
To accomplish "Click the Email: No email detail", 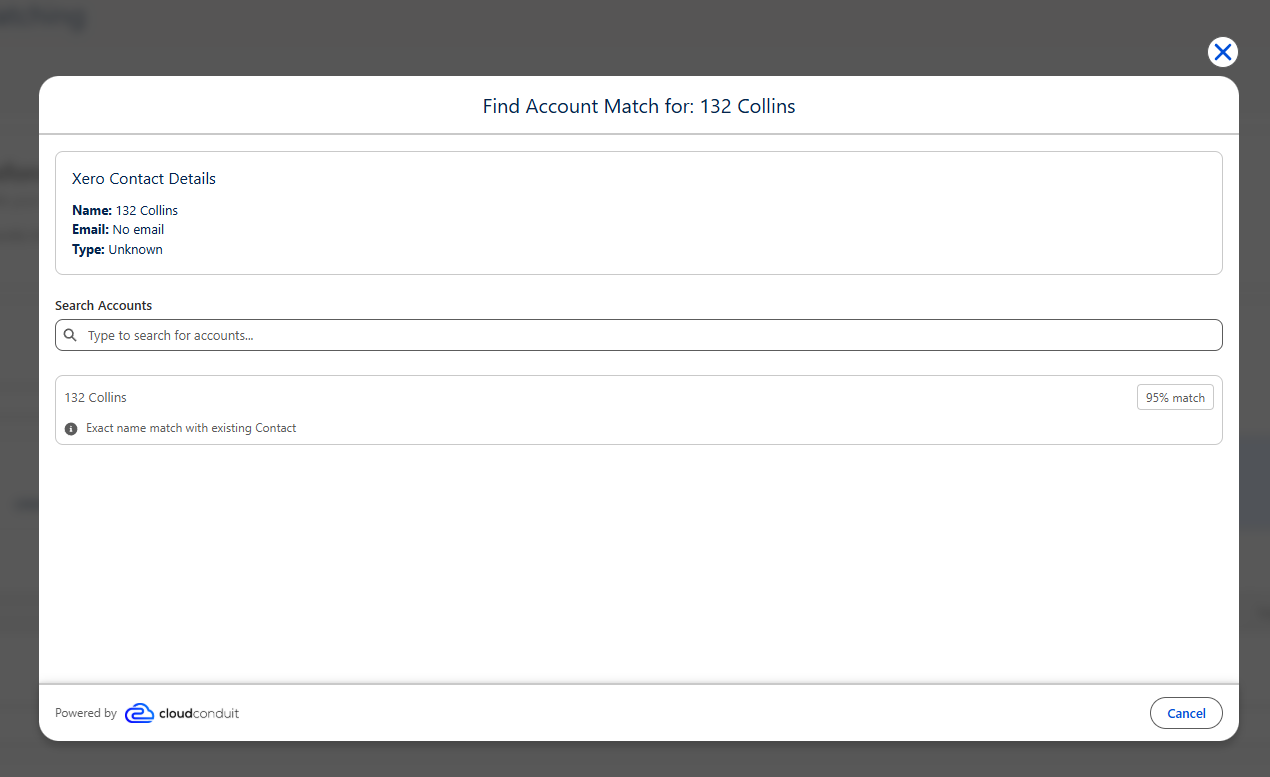I will point(118,230).
